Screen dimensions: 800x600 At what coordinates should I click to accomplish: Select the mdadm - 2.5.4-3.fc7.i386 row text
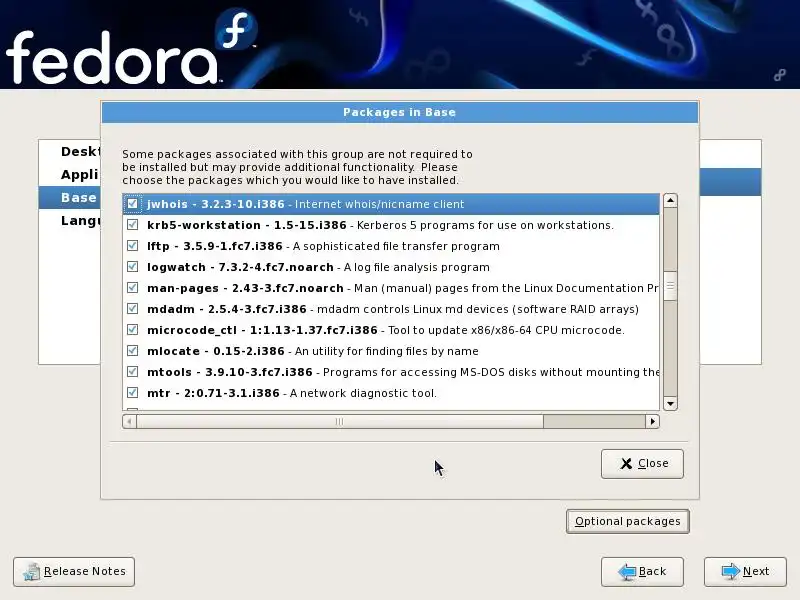click(x=227, y=309)
